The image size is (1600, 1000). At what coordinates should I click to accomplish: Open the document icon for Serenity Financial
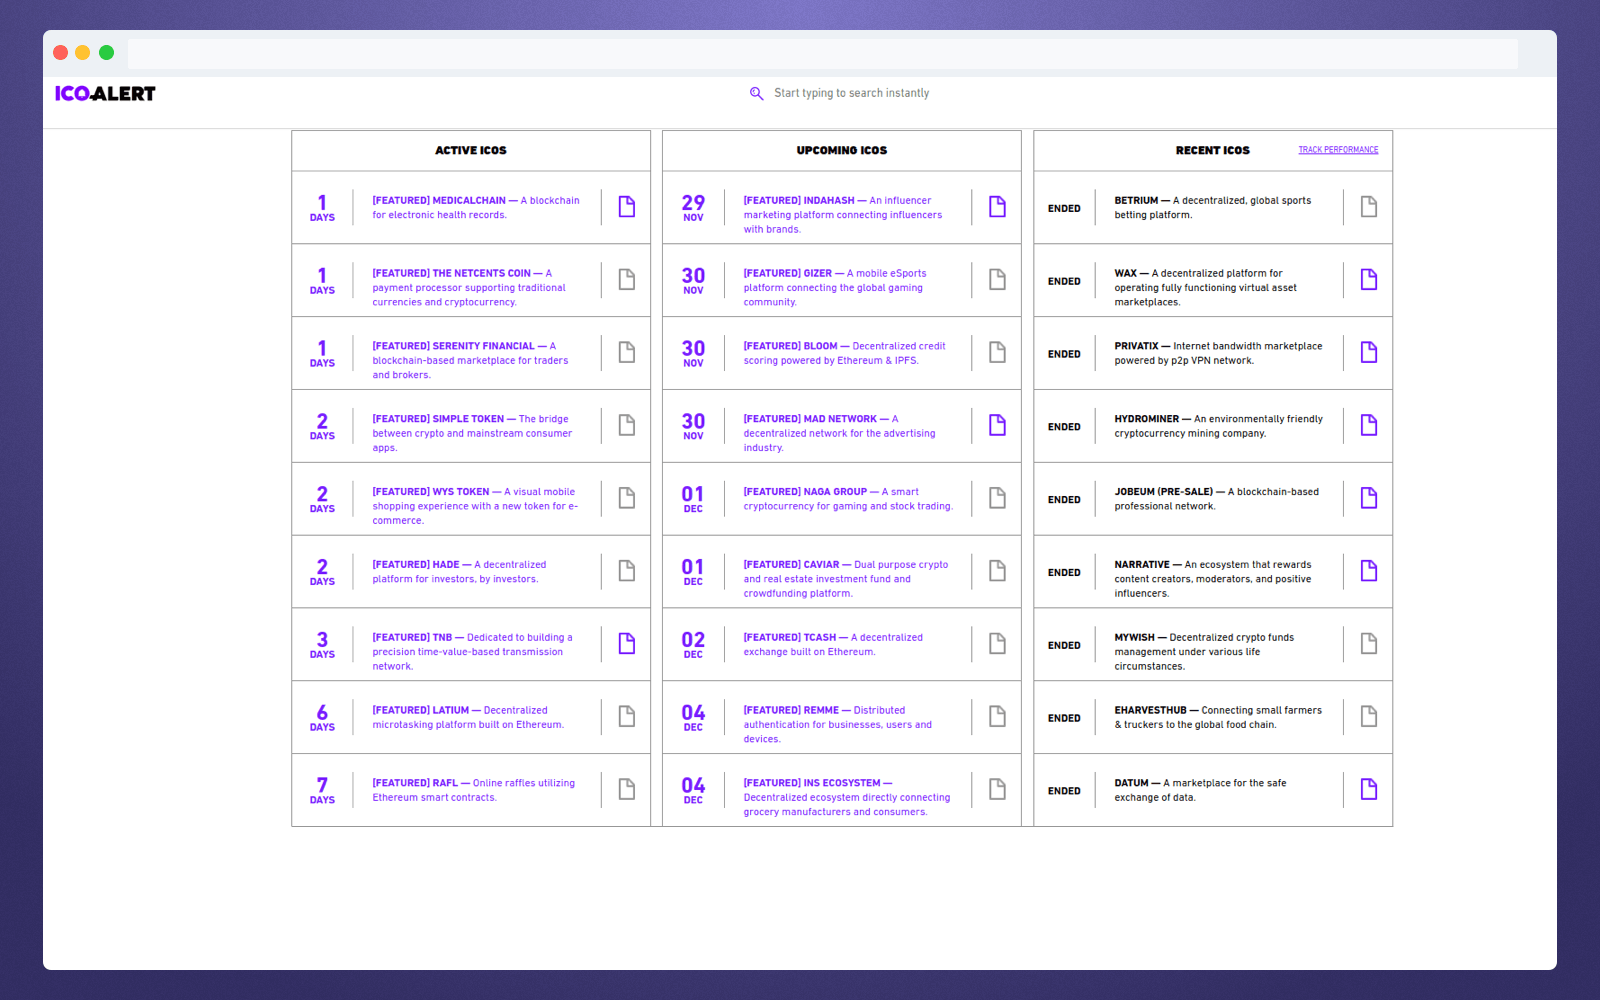[627, 353]
